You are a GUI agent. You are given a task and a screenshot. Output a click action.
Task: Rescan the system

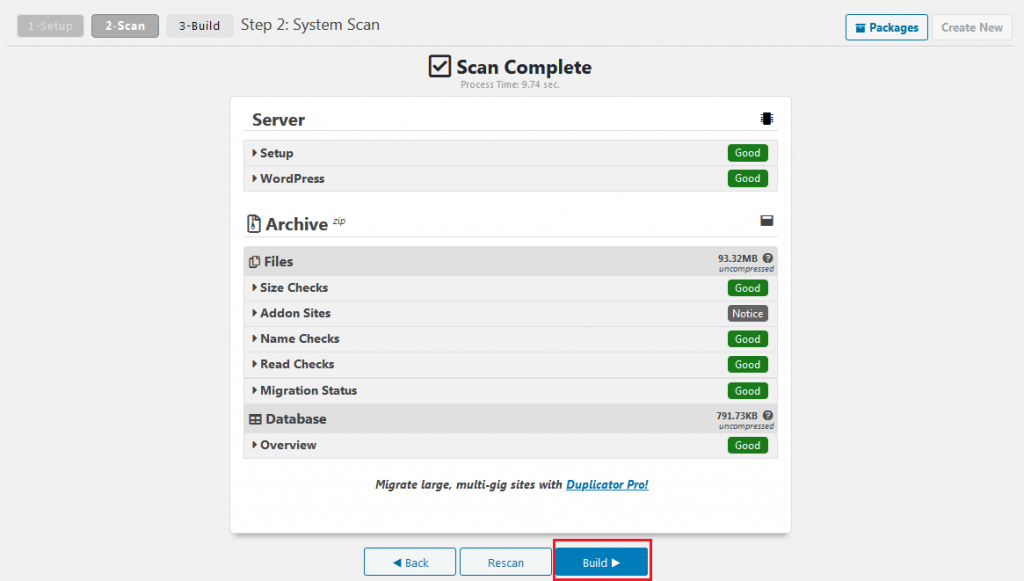[x=505, y=562]
